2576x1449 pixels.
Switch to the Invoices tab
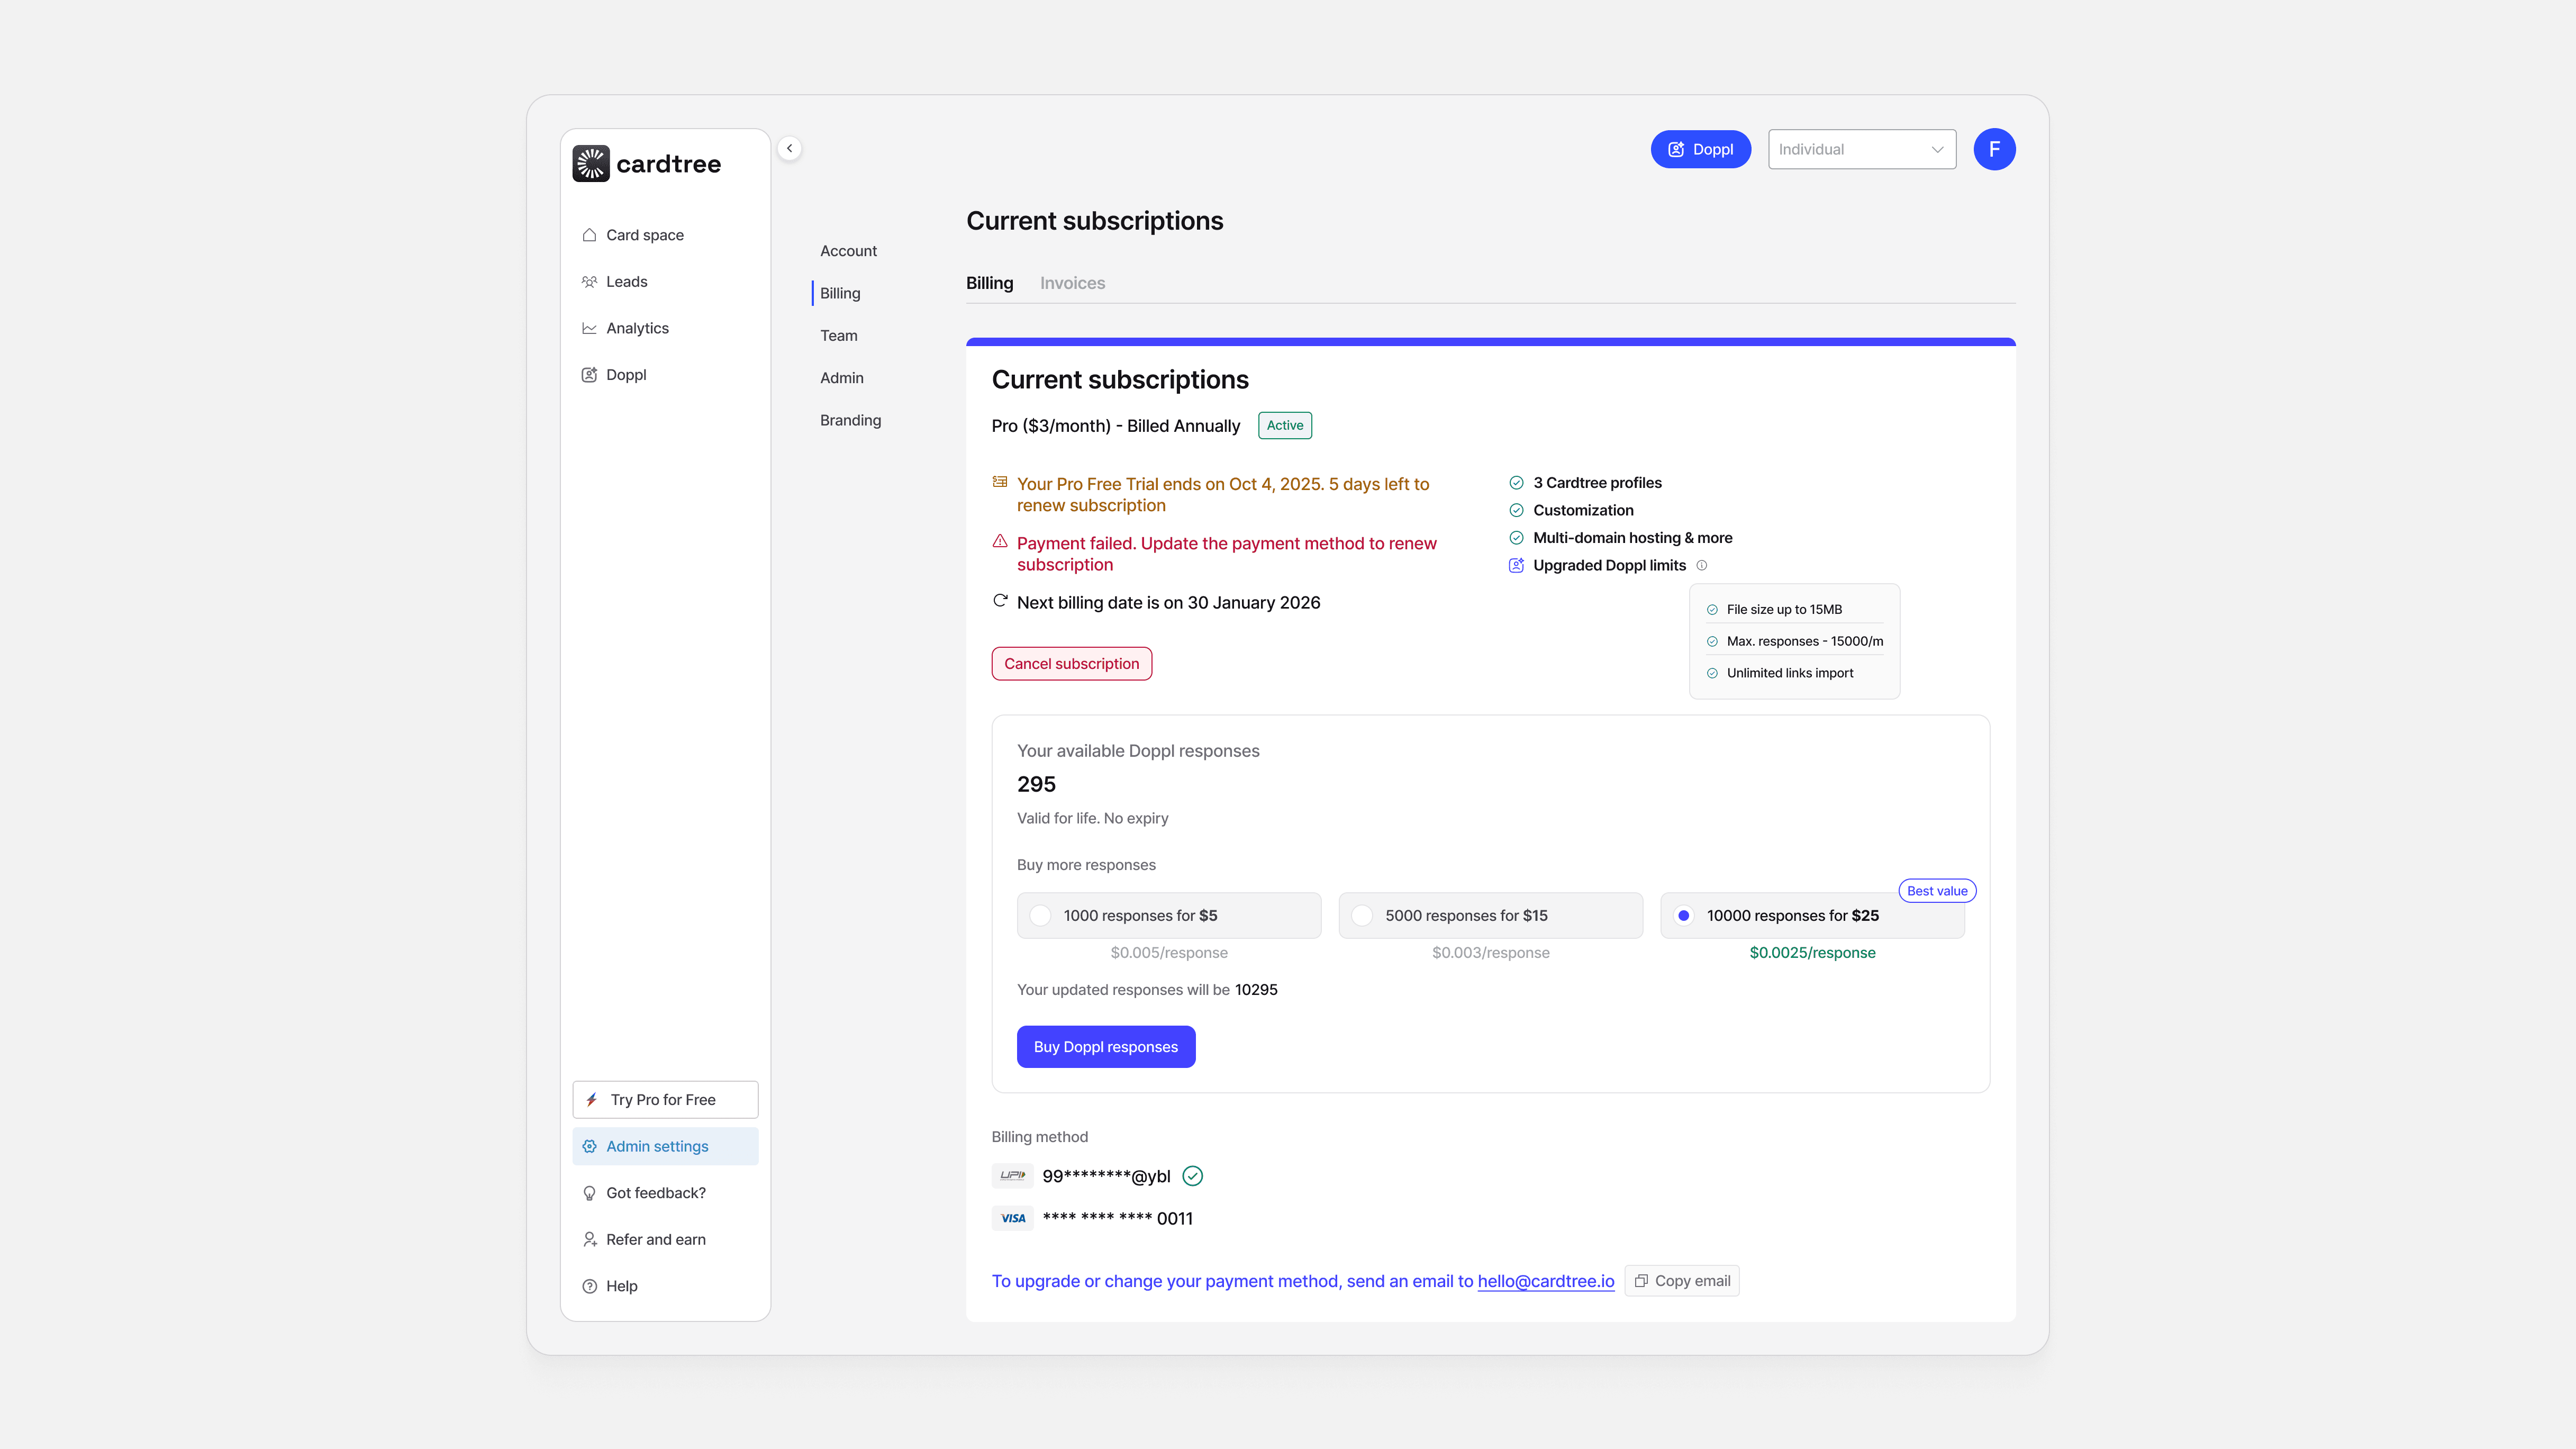point(1072,283)
